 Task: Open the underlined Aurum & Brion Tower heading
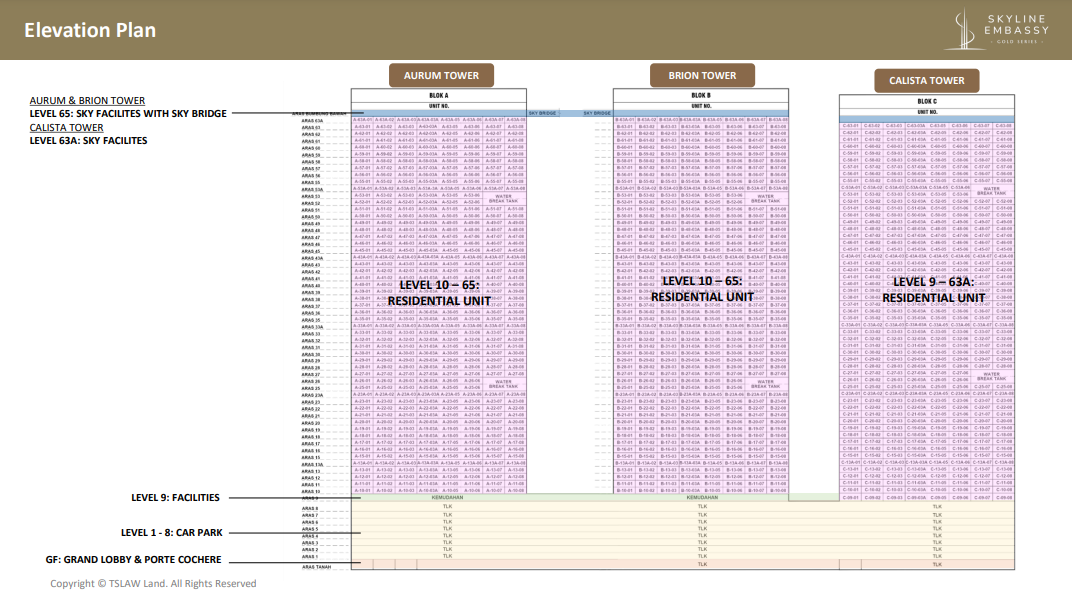(87, 101)
